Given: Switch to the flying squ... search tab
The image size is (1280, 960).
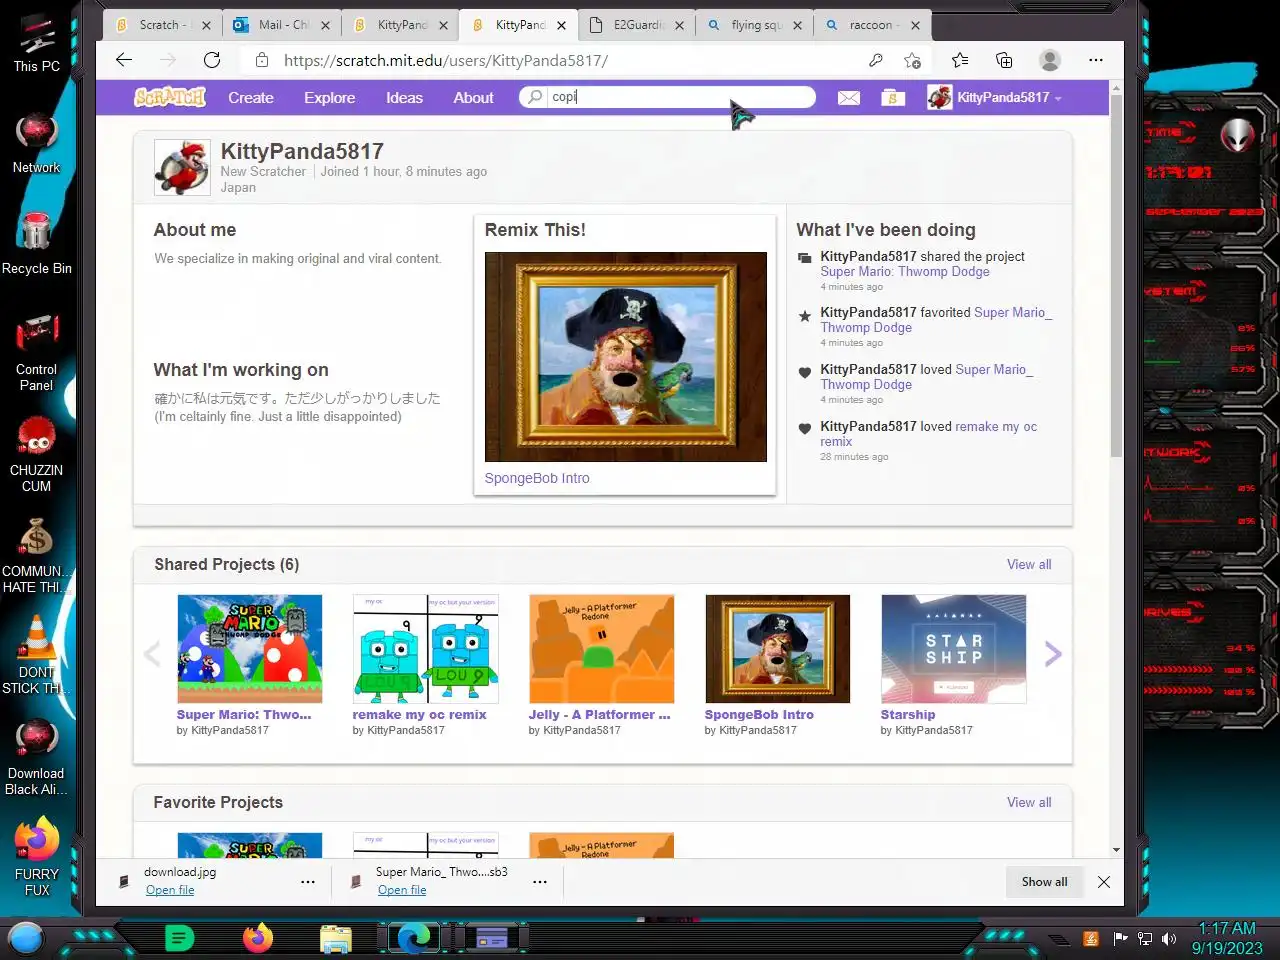Looking at the screenshot, I should (x=754, y=25).
